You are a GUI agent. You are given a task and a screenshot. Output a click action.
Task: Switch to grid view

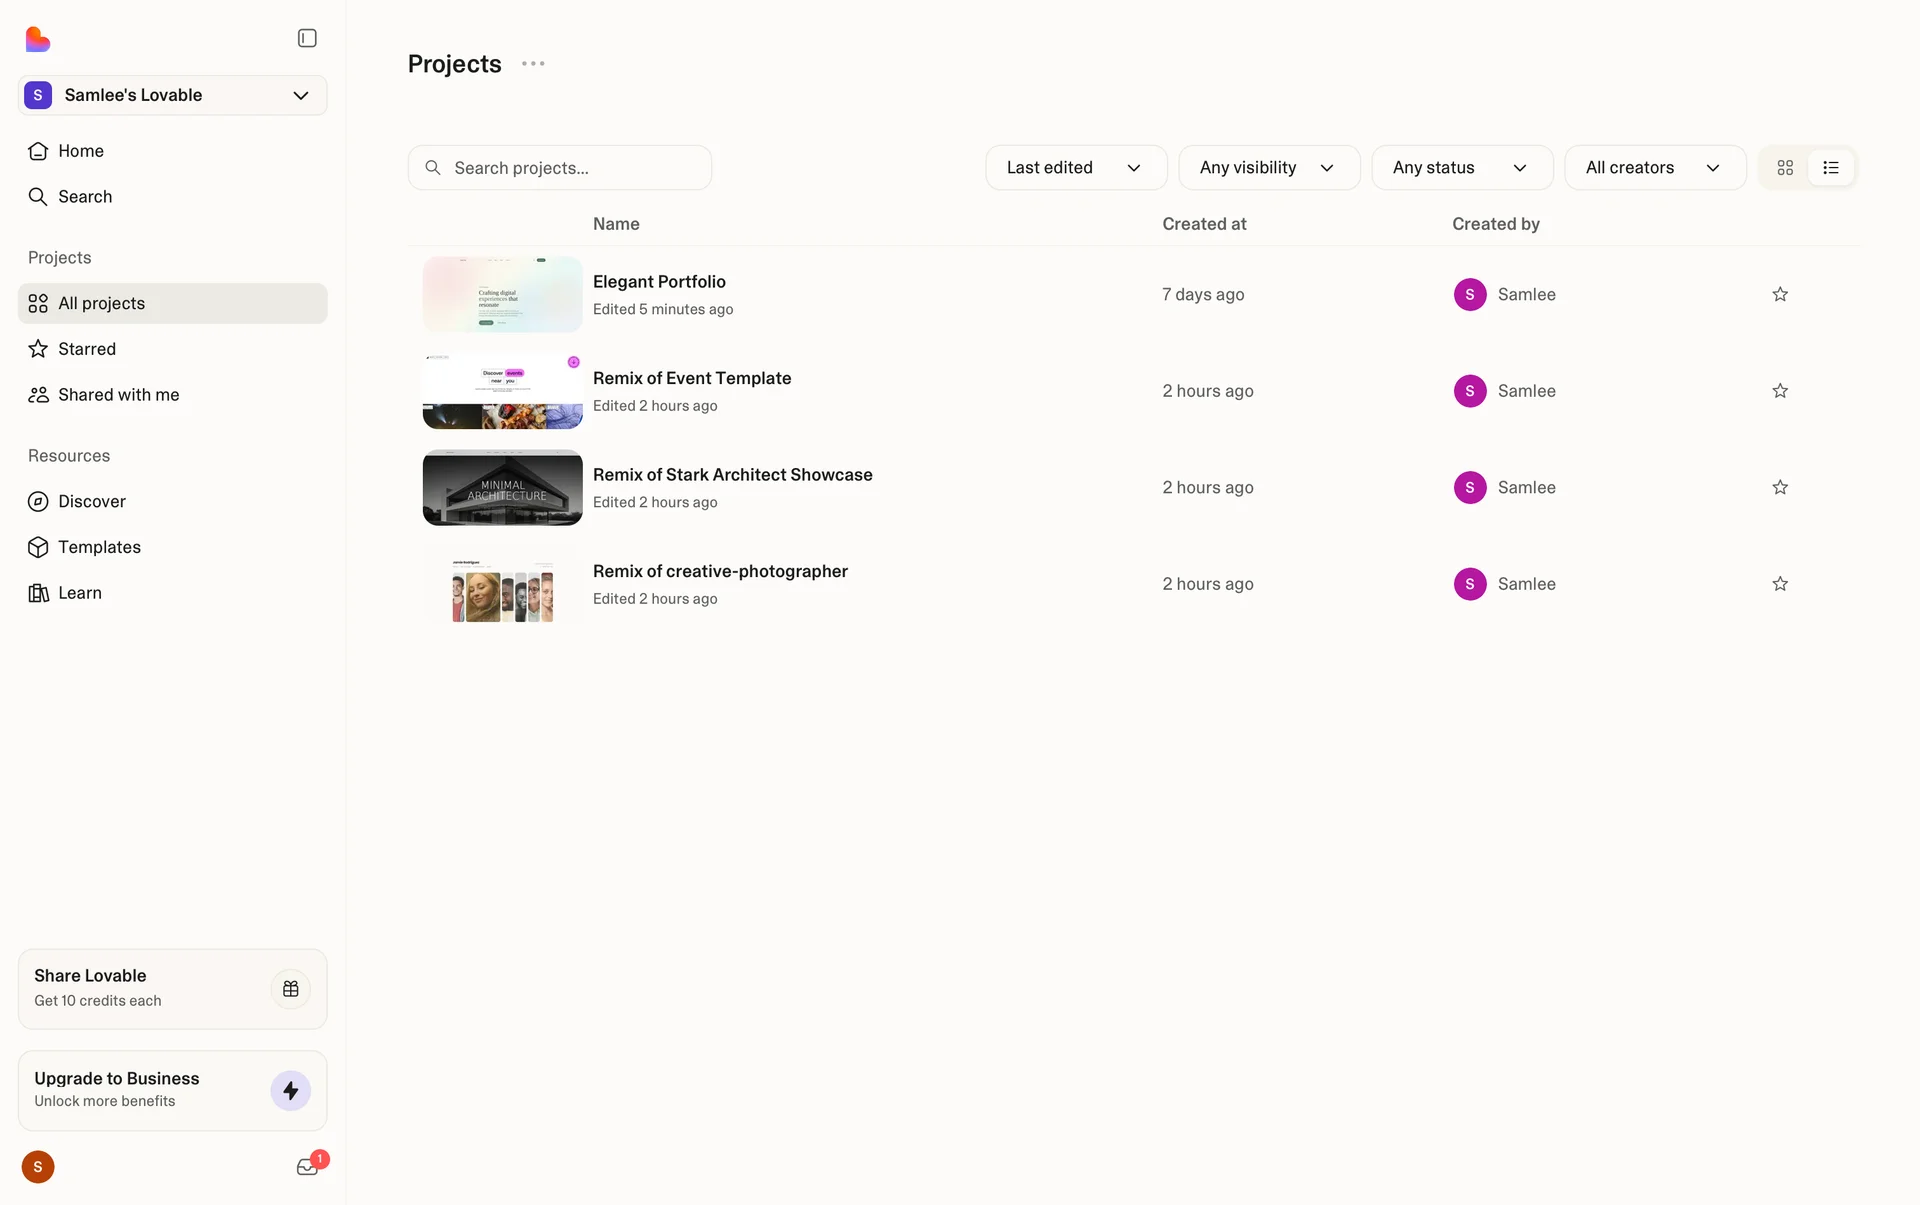1785,168
